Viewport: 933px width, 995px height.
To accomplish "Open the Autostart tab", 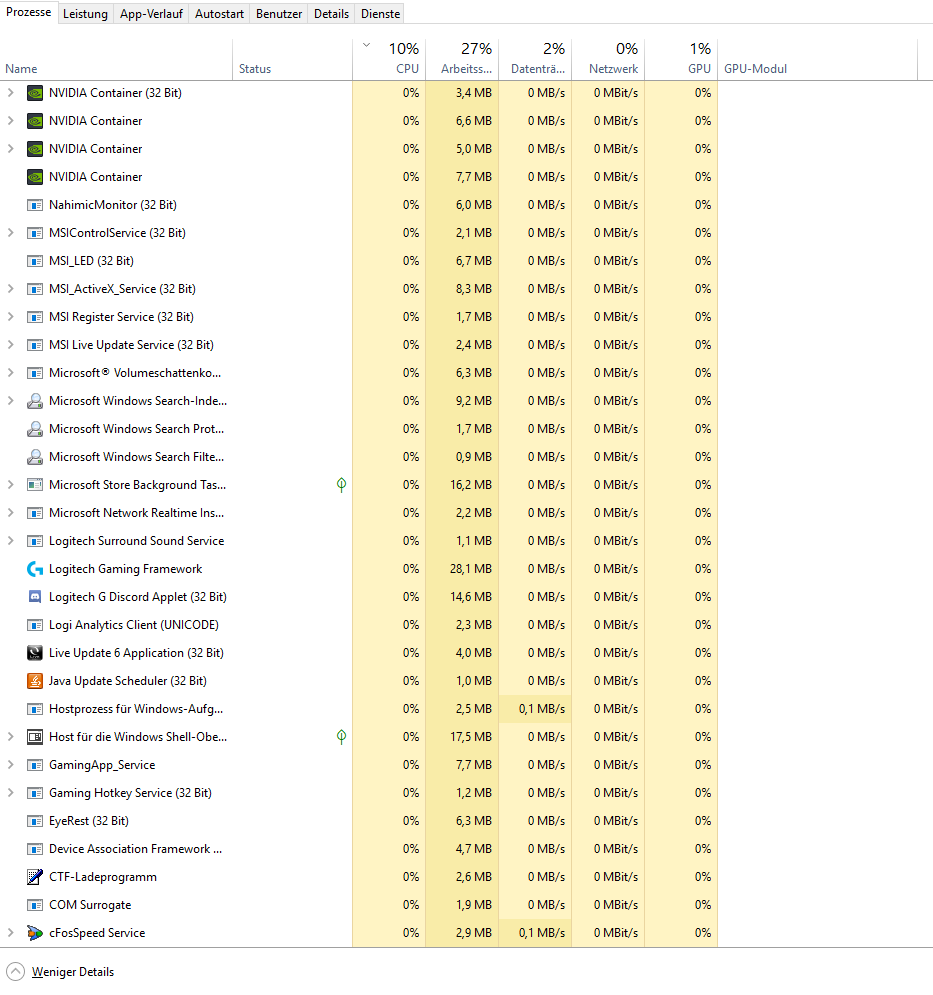I will click(x=219, y=13).
